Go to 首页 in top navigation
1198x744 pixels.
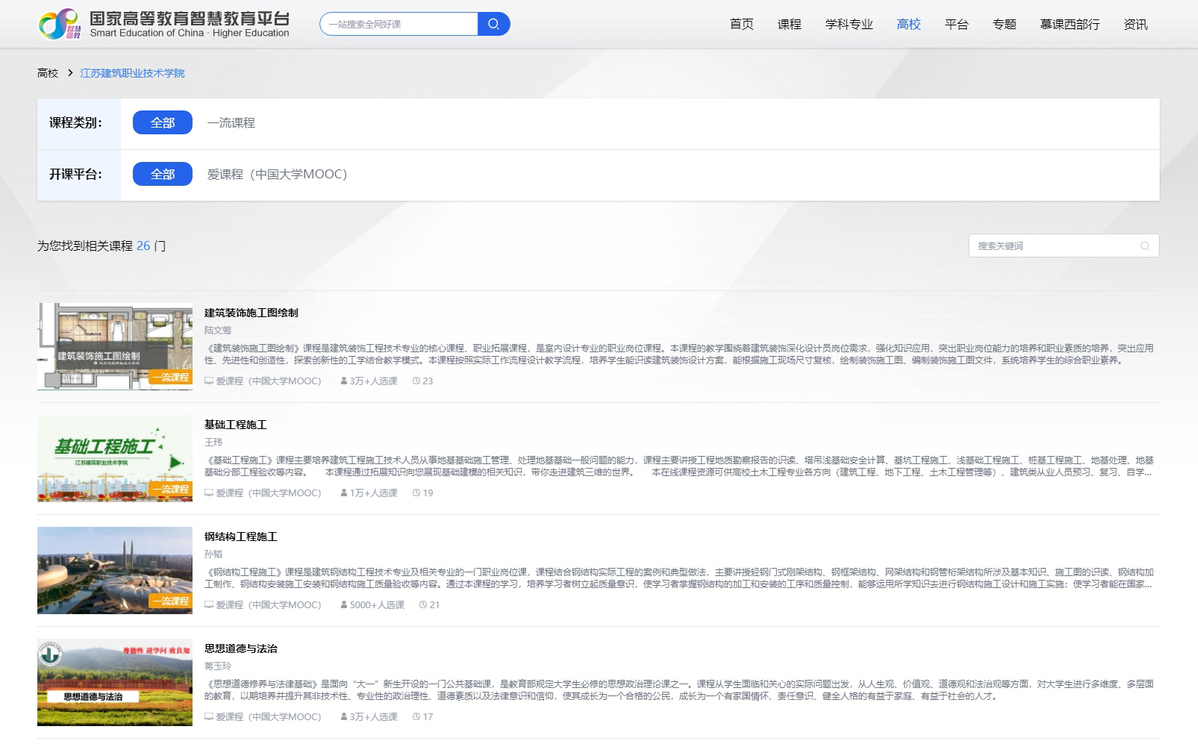coord(741,24)
